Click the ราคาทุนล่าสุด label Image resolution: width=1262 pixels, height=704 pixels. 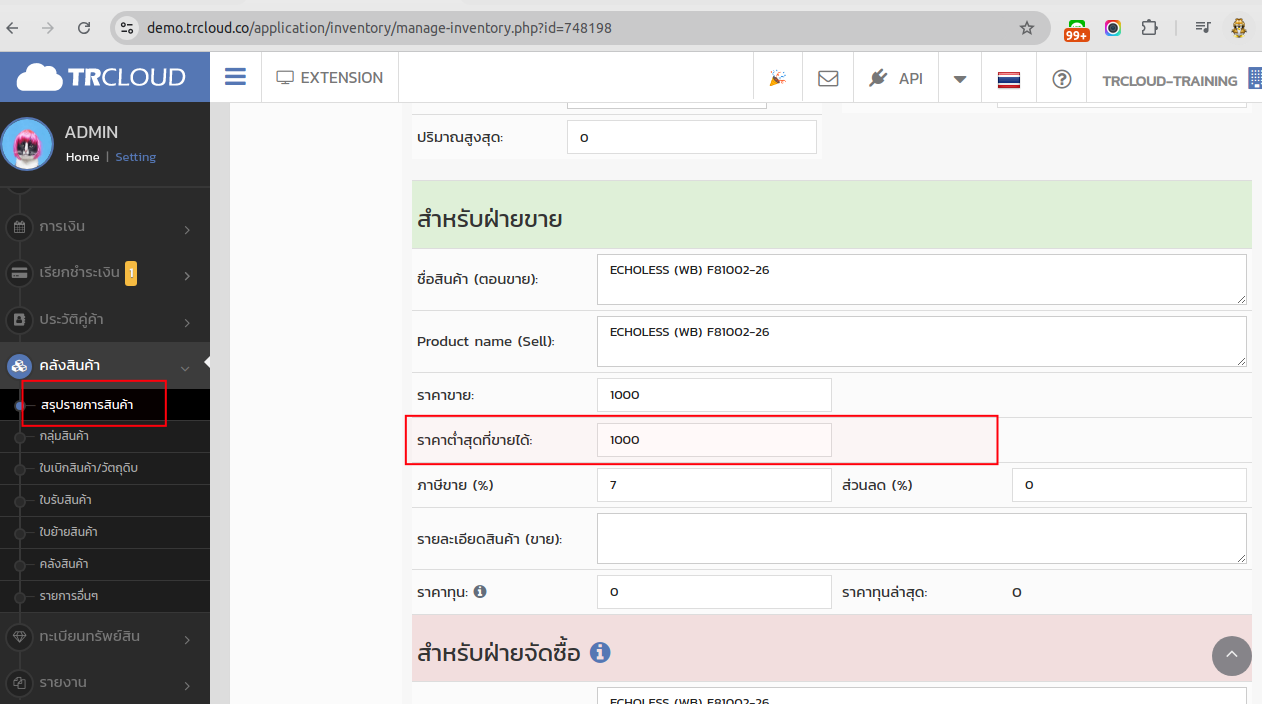click(885, 592)
